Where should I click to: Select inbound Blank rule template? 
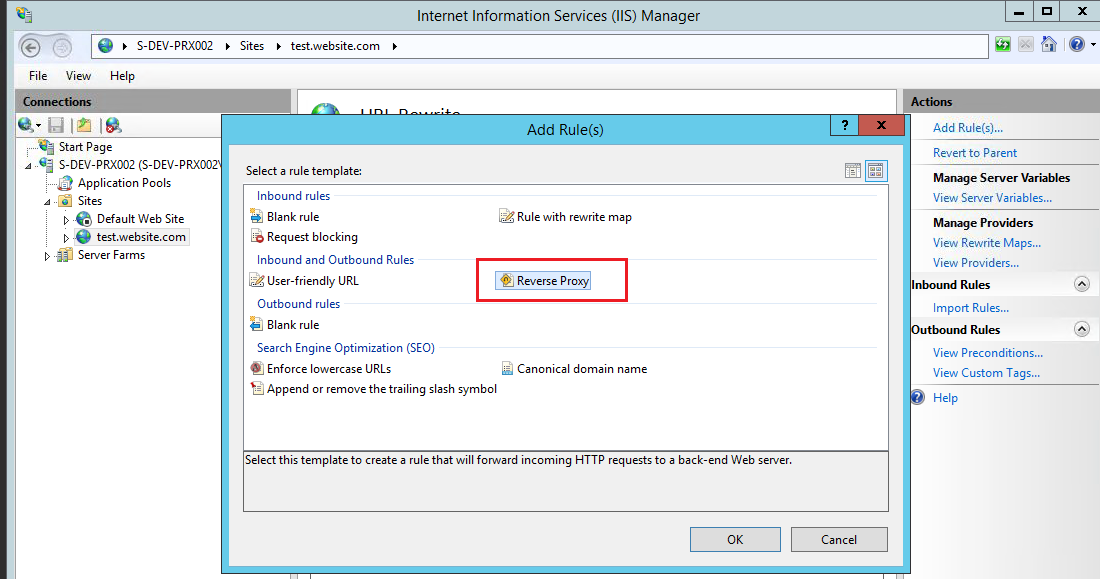[292, 217]
